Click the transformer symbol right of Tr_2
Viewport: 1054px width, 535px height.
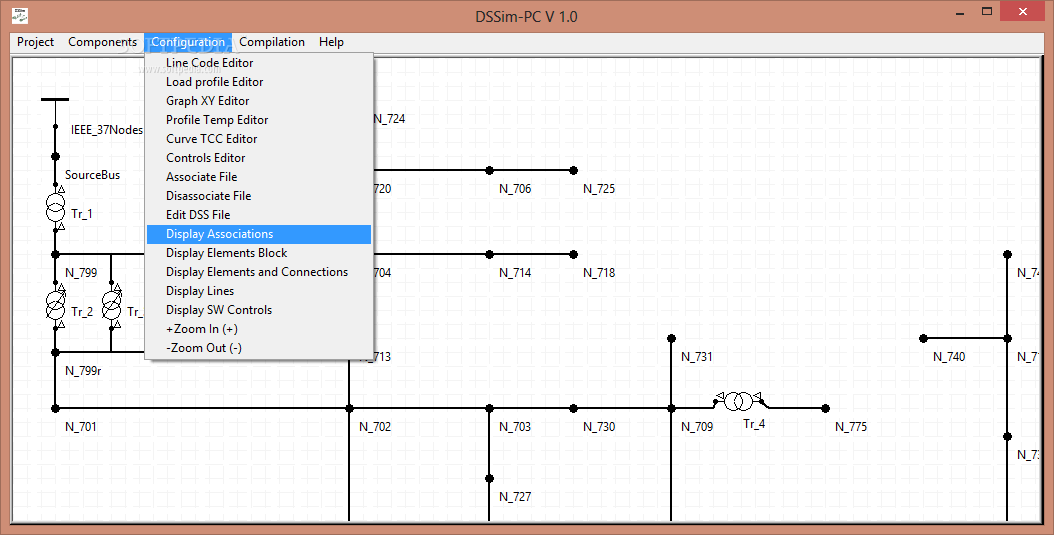tap(112, 304)
